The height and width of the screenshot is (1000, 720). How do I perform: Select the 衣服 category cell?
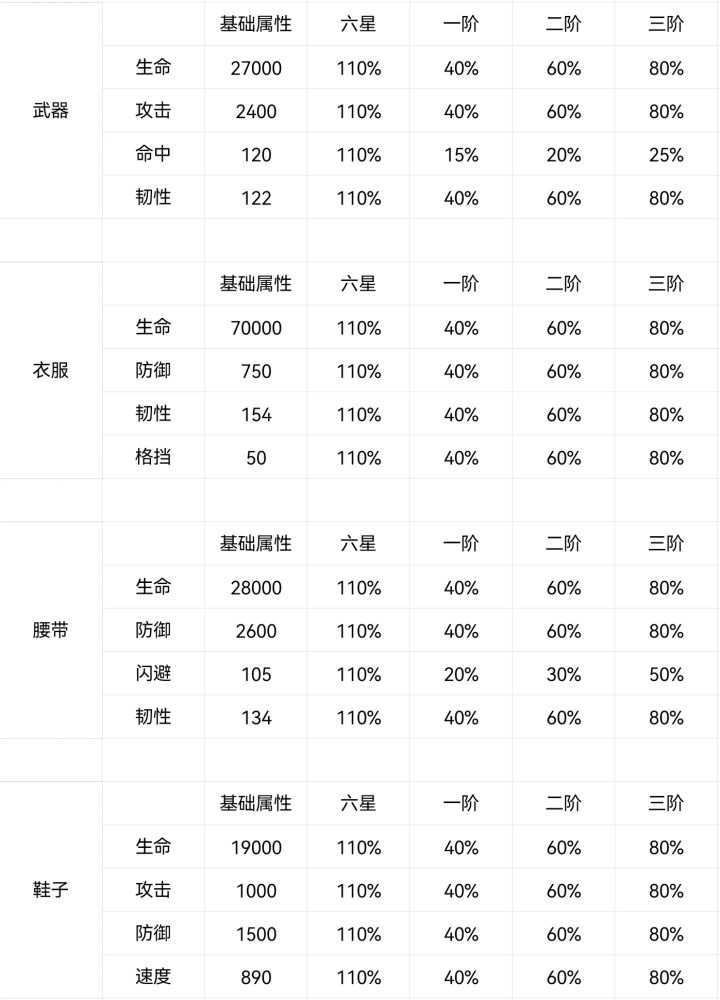click(x=51, y=371)
